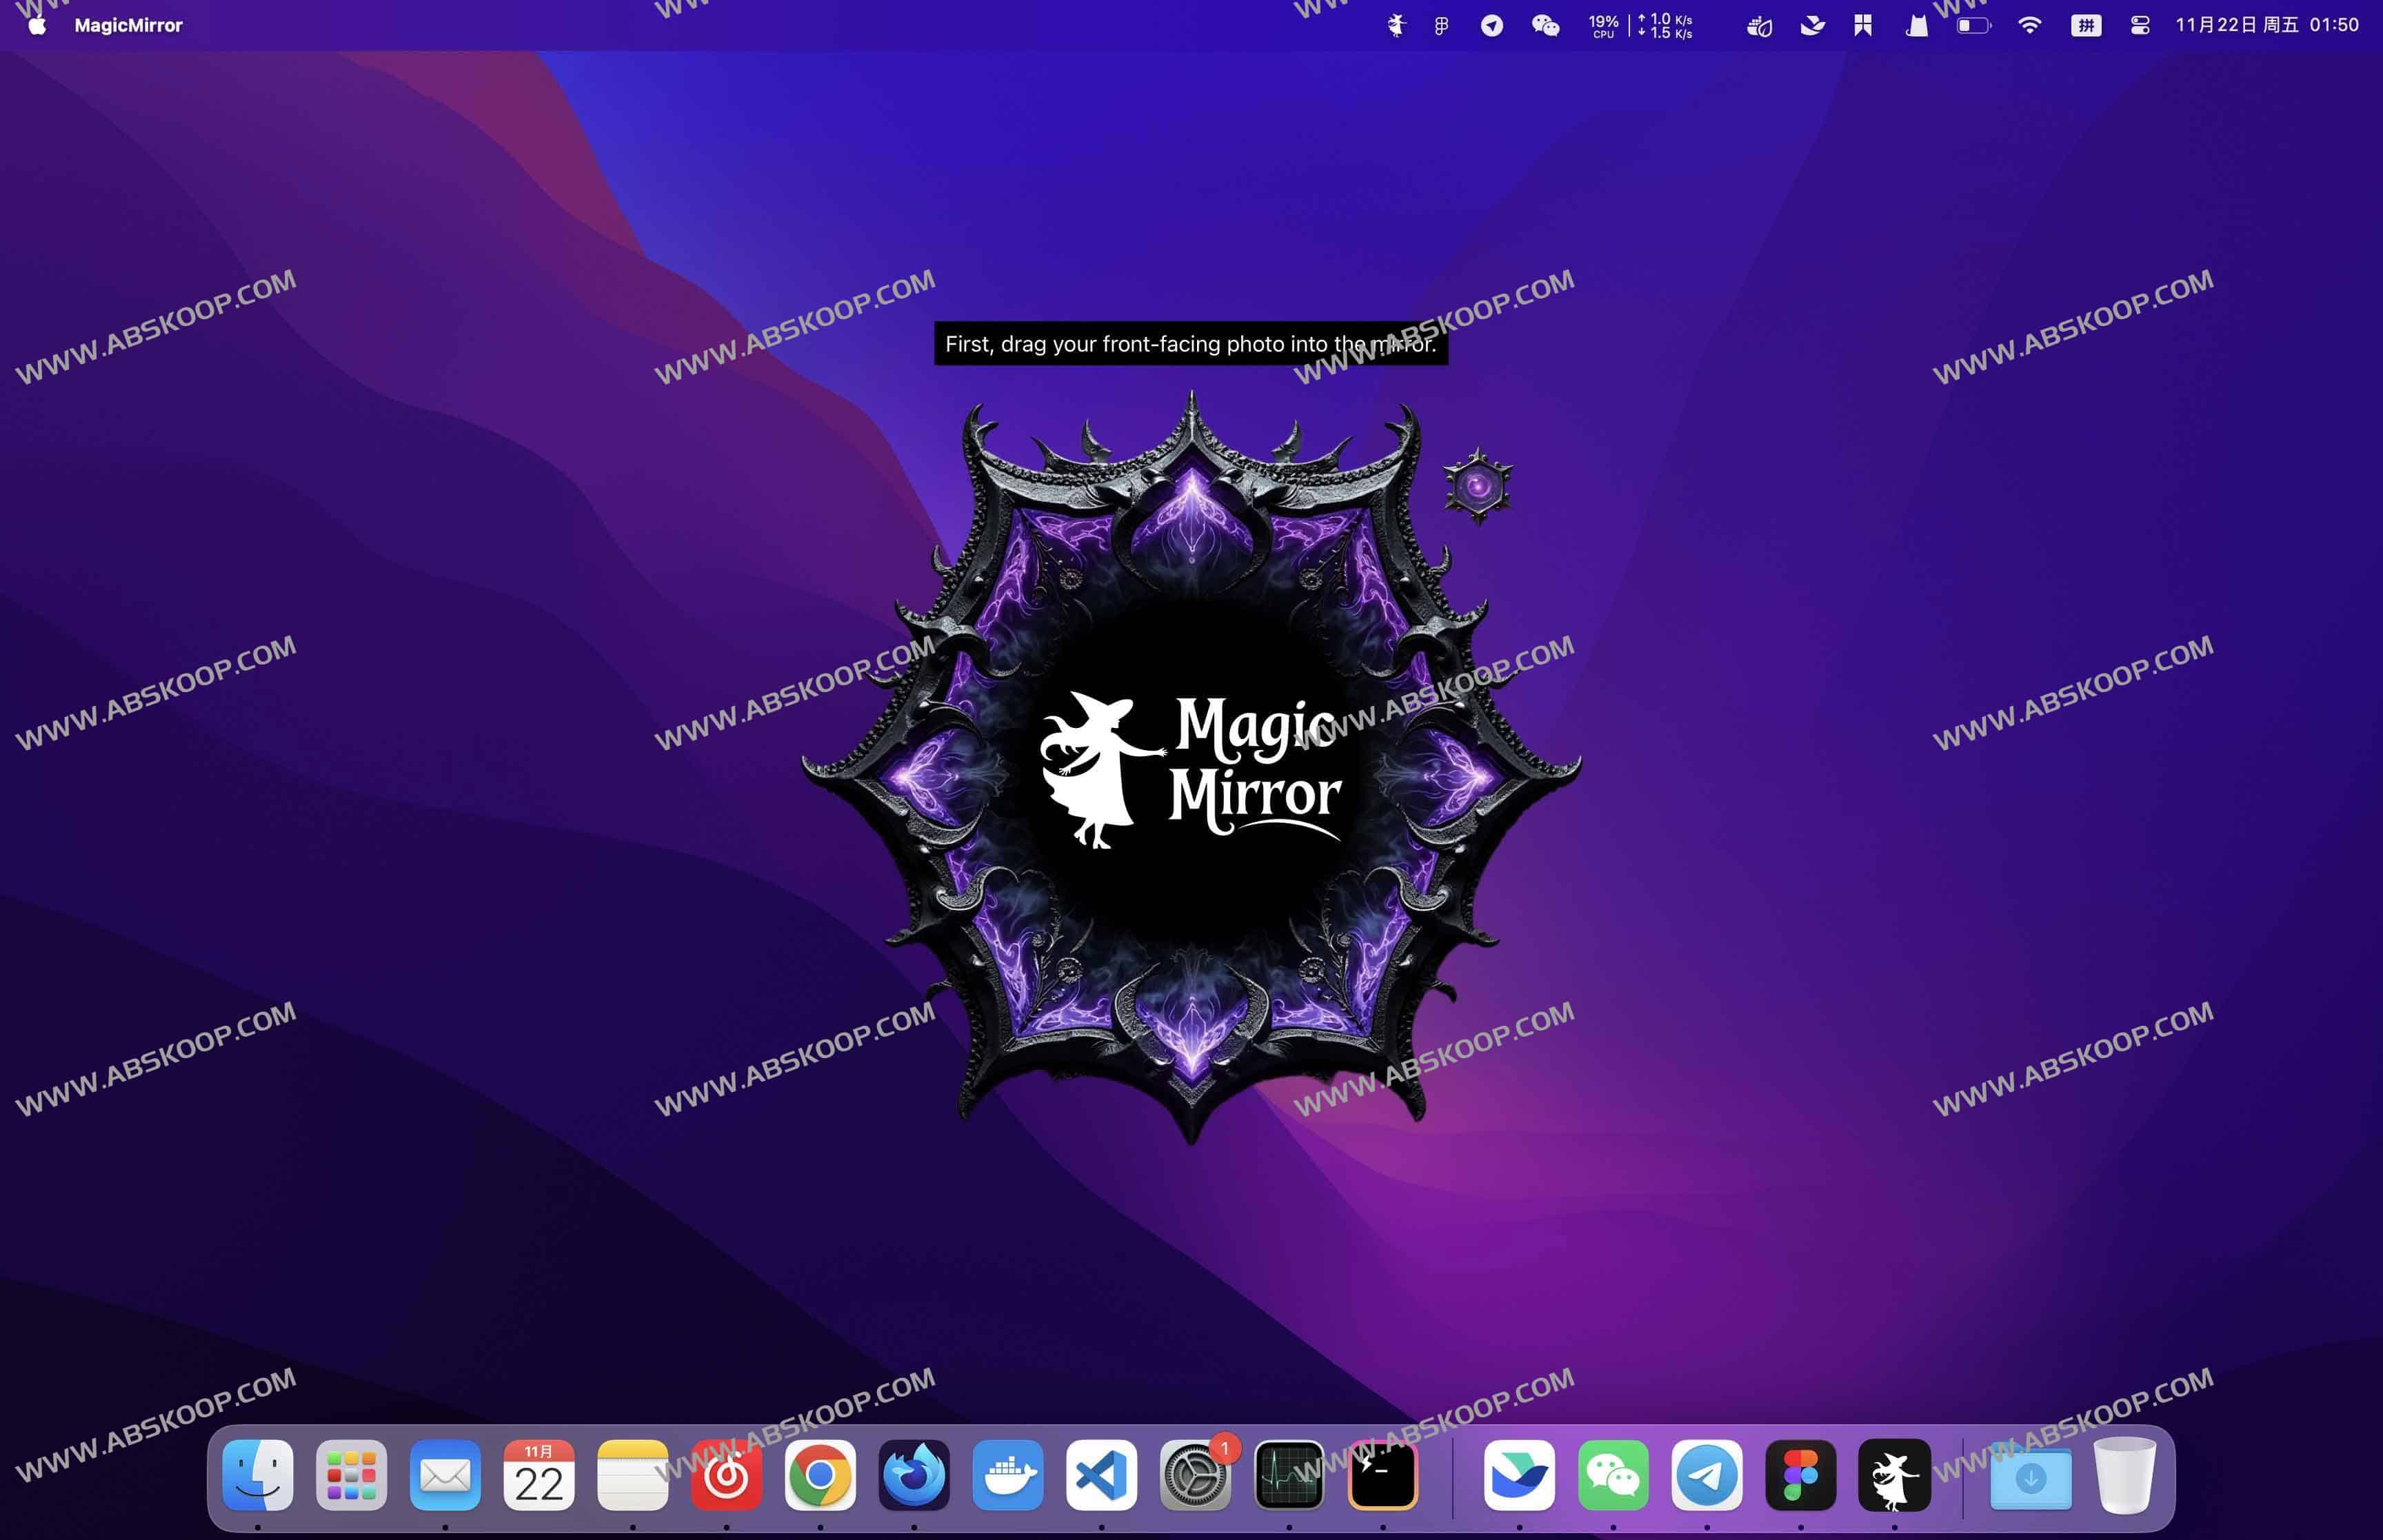Open Control Center toggles in menu bar
The width and height of the screenshot is (2383, 1540).
[x=2139, y=25]
